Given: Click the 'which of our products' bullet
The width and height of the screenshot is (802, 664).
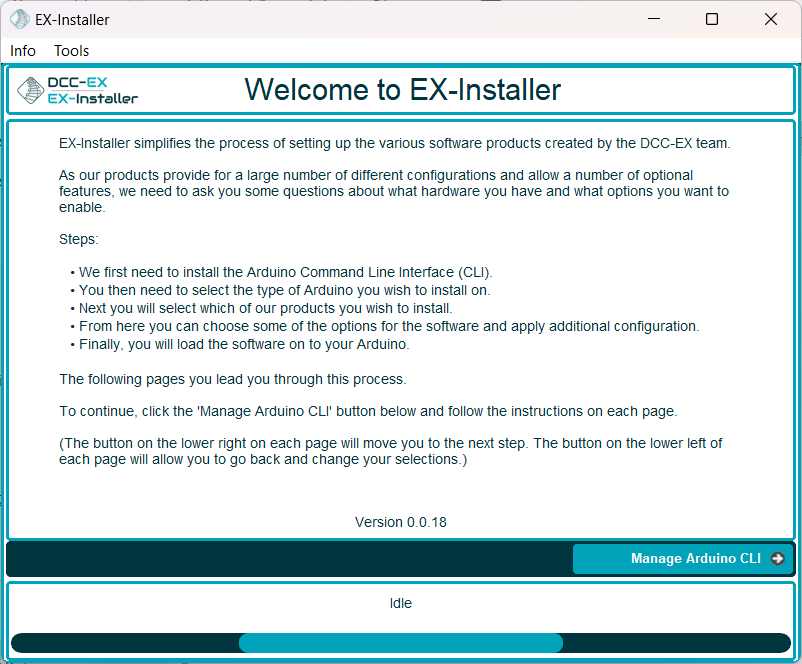Looking at the screenshot, I should [265, 308].
